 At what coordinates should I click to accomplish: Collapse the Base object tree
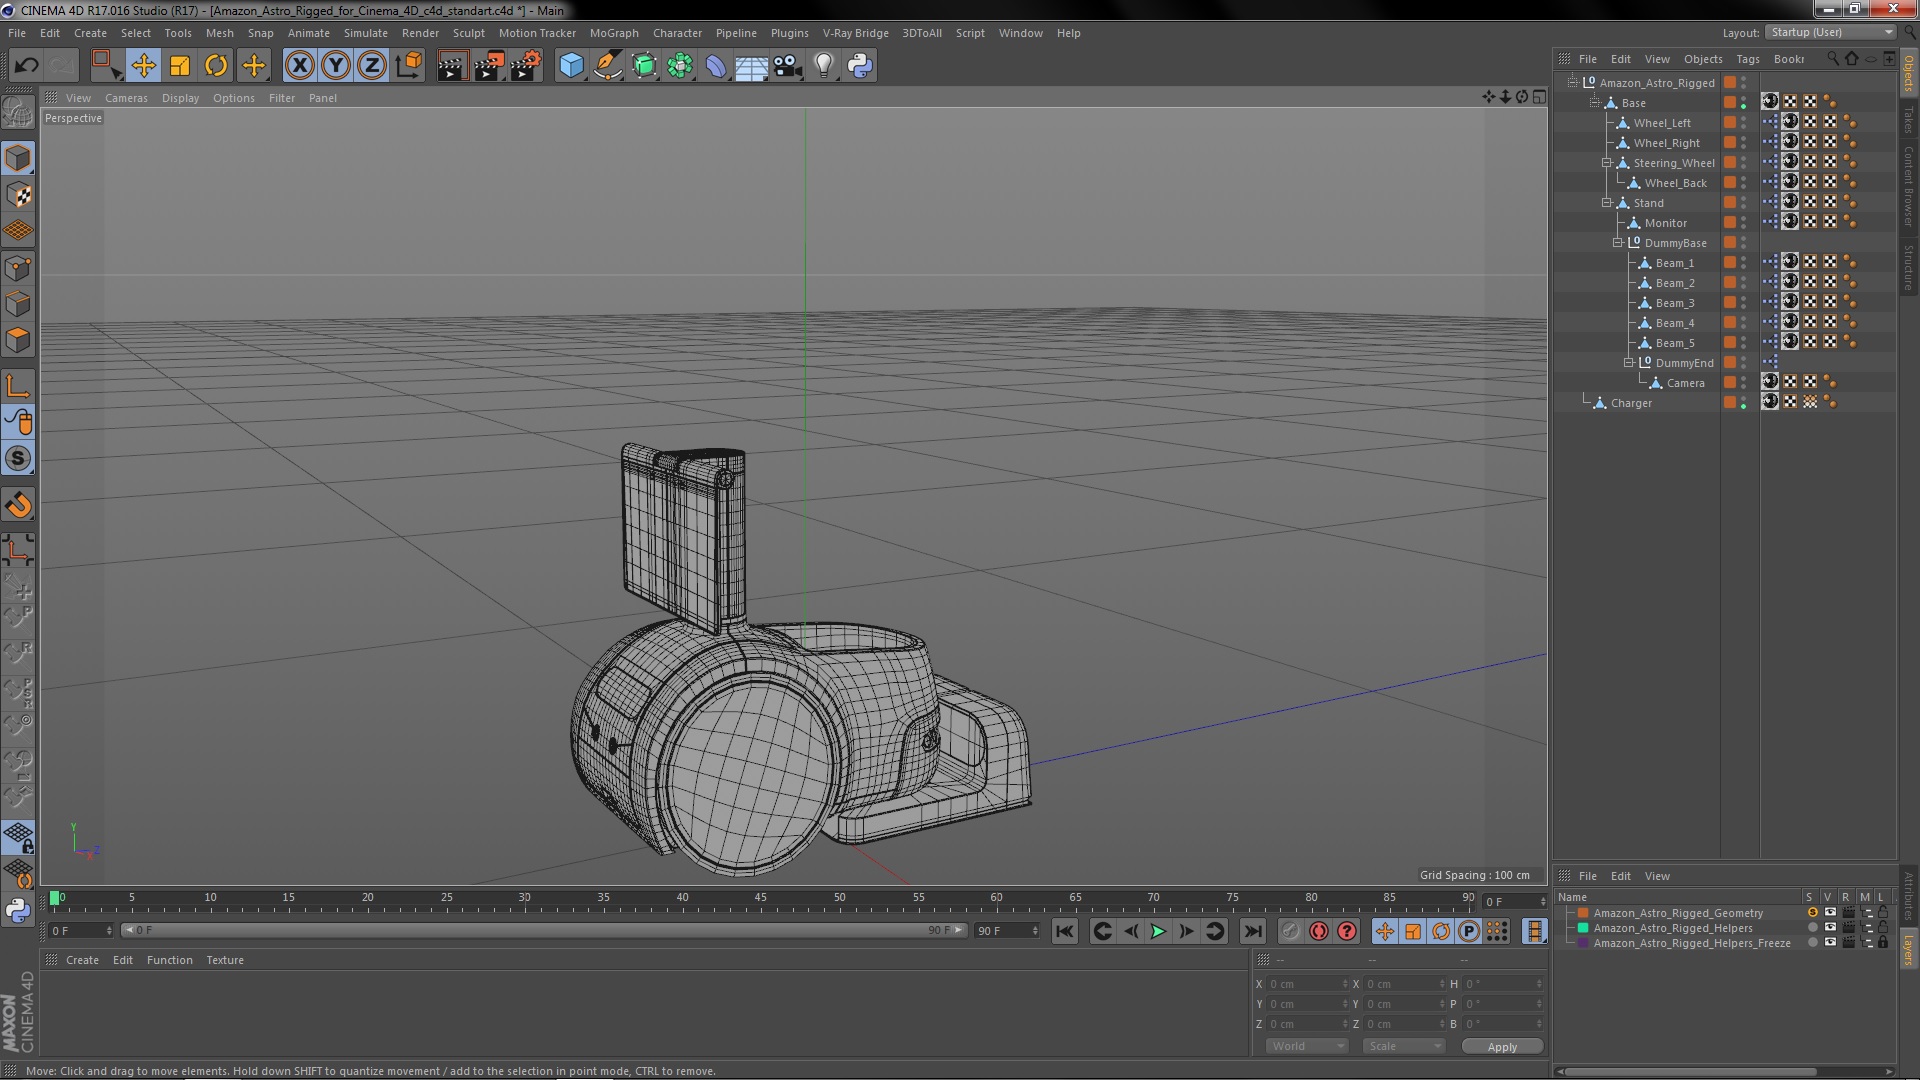(1595, 102)
